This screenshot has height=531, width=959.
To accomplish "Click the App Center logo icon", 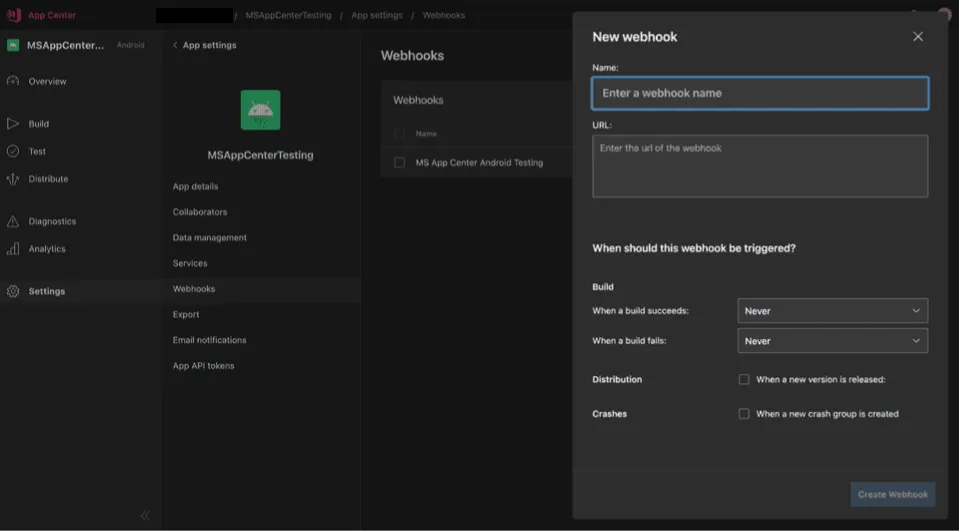I will click(13, 15).
